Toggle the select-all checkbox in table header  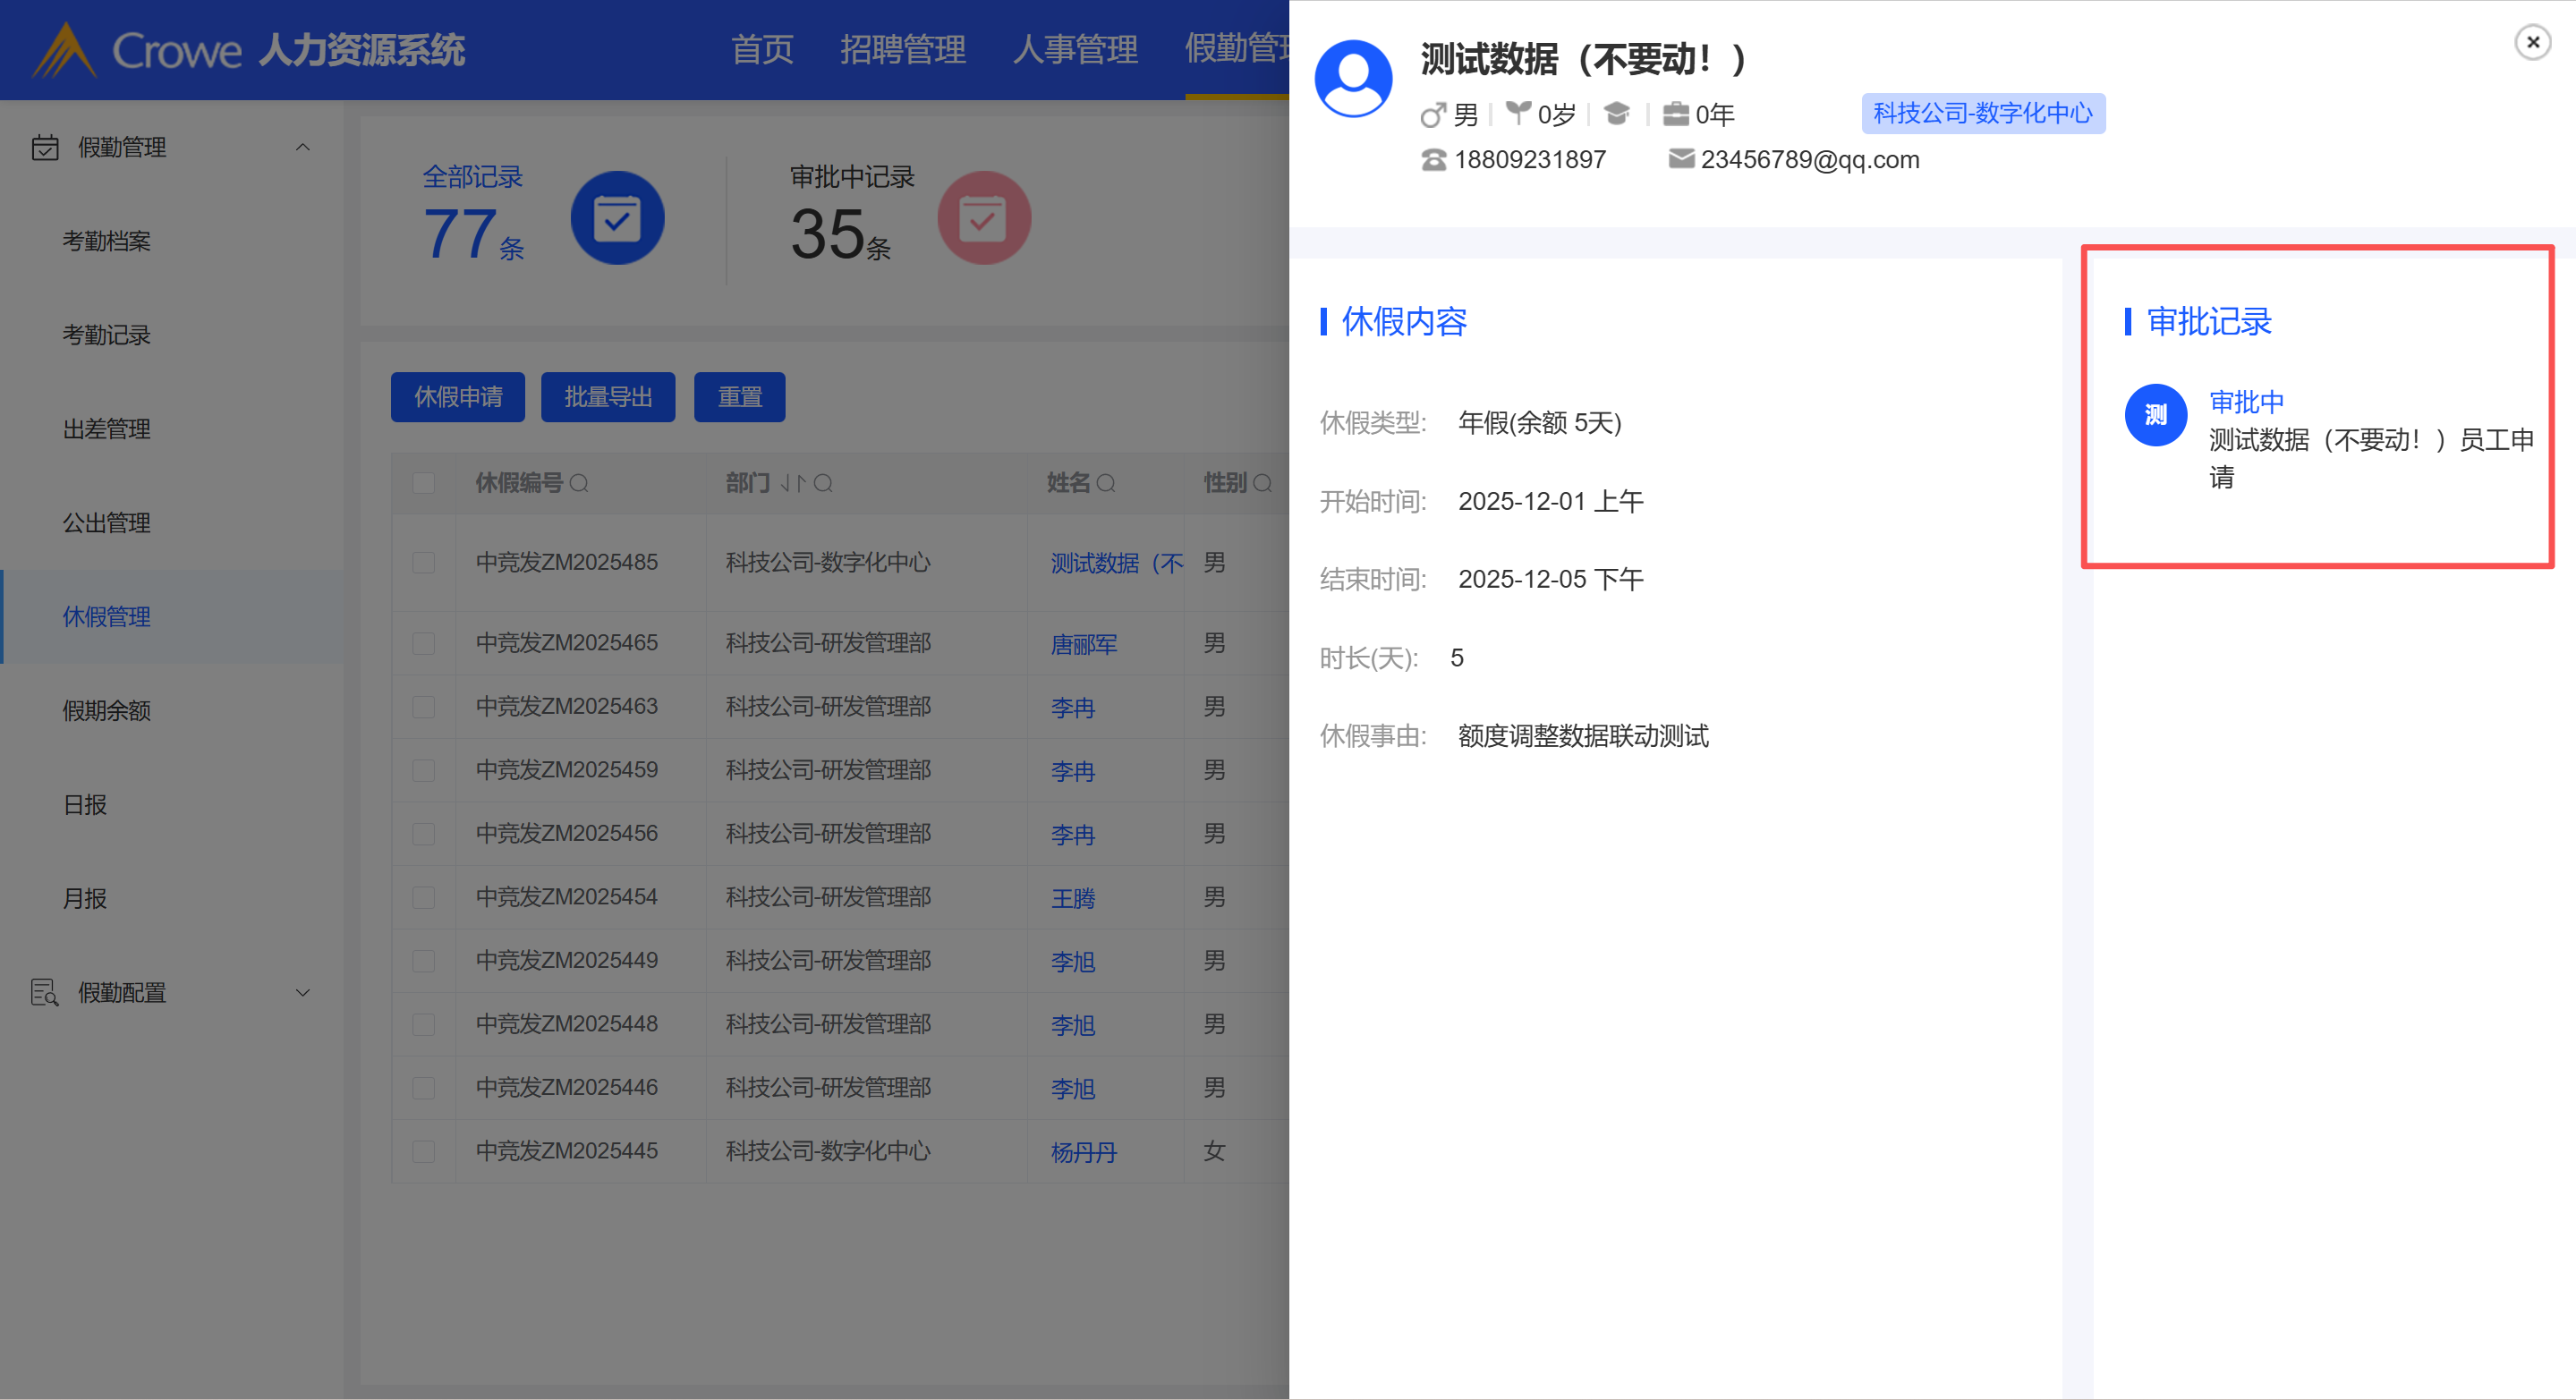pyautogui.click(x=424, y=484)
